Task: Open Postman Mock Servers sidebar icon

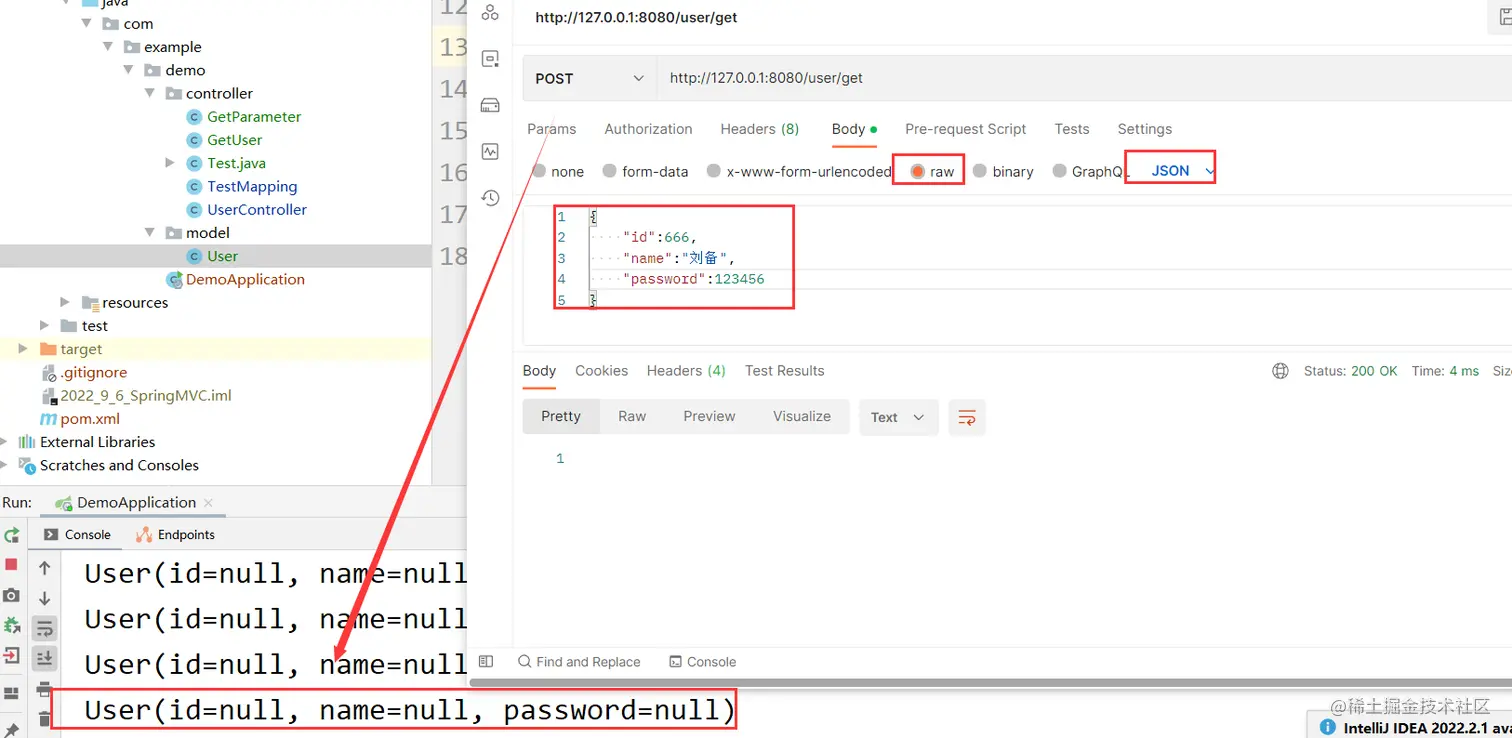Action: point(490,59)
